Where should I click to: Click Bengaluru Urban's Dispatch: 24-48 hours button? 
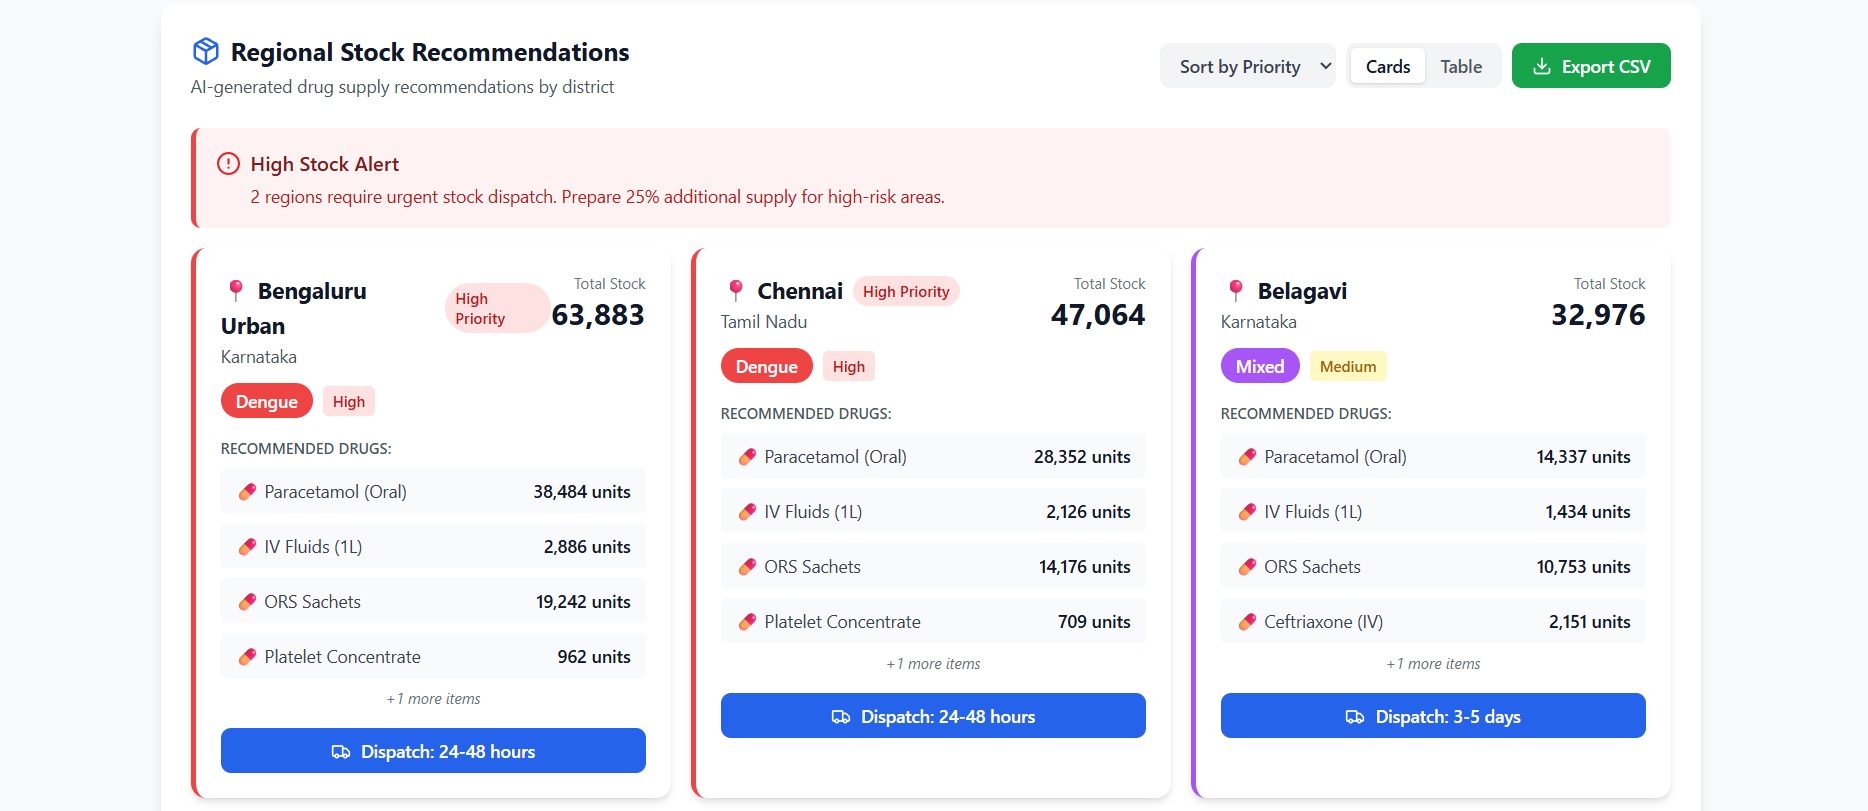[x=433, y=751]
